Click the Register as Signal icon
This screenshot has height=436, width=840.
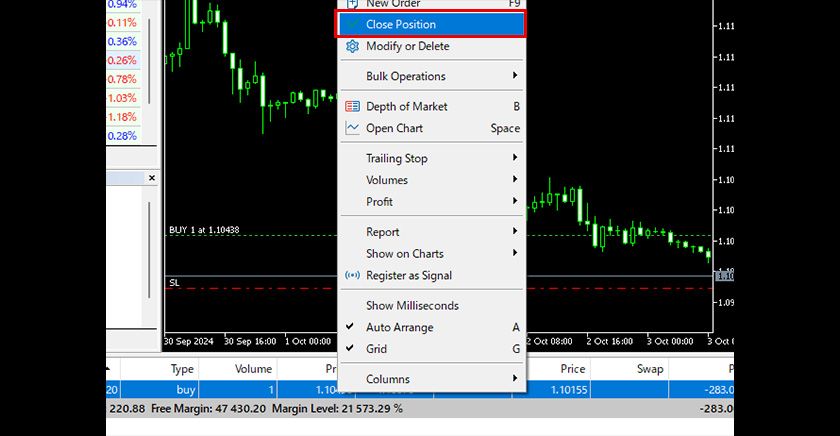[x=352, y=276]
